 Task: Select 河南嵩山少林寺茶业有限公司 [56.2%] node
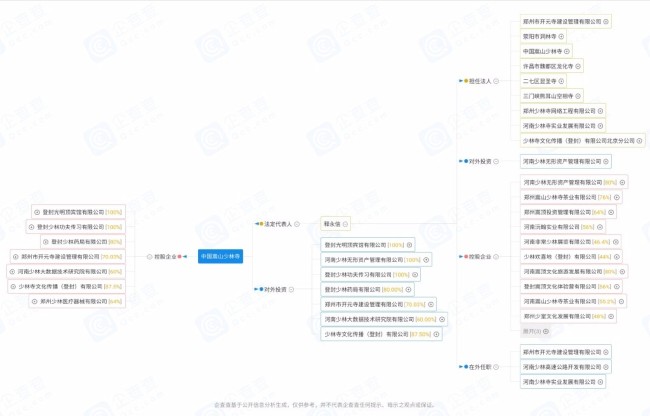coord(573,302)
